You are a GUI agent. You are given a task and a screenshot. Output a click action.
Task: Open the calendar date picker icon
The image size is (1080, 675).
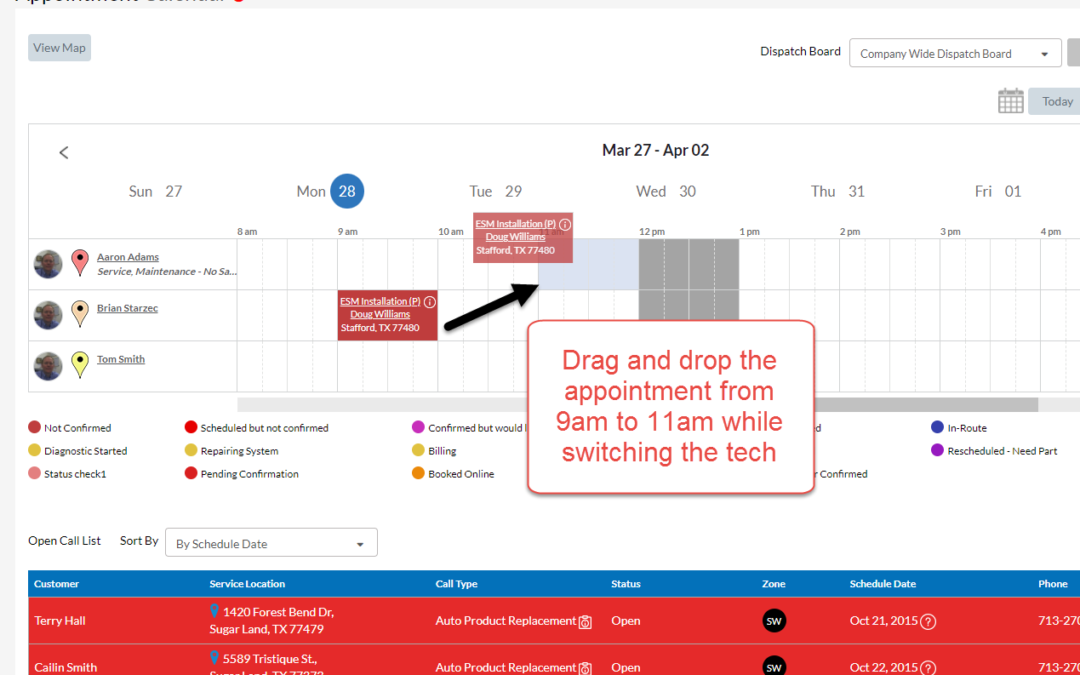tap(1010, 101)
